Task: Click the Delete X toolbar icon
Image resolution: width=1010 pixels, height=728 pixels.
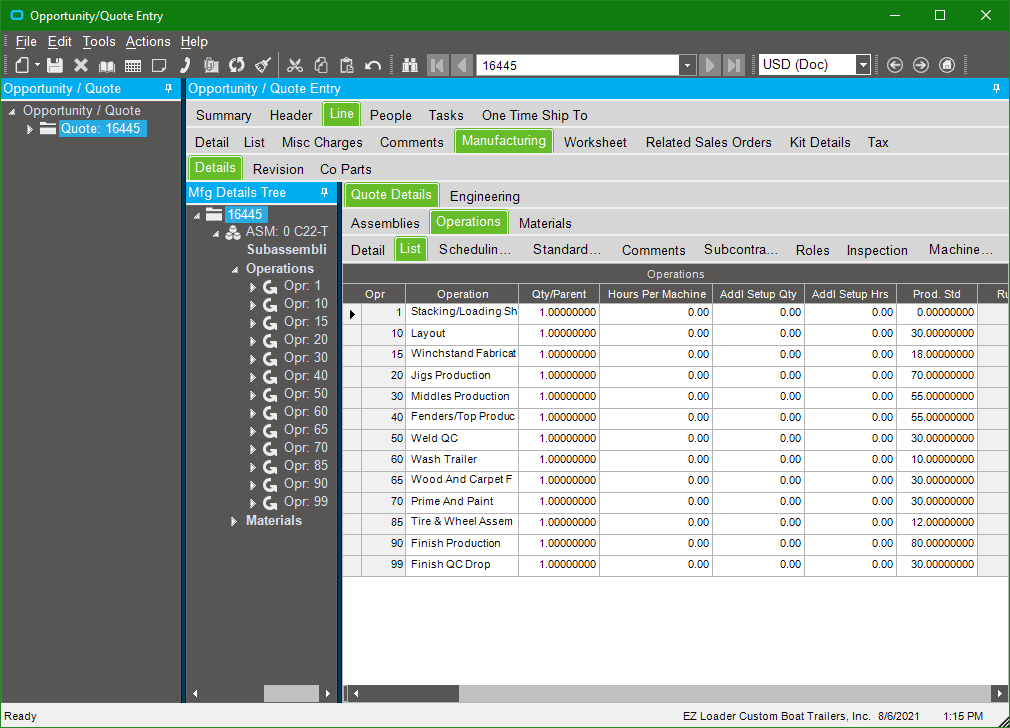Action: (x=81, y=65)
